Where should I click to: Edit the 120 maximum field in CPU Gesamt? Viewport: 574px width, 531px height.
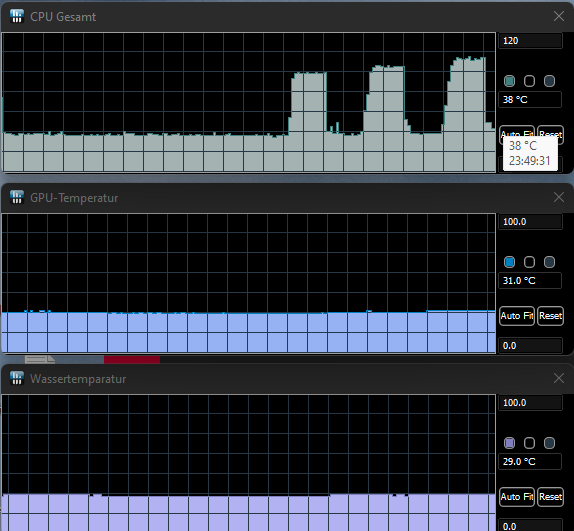pyautogui.click(x=530, y=41)
